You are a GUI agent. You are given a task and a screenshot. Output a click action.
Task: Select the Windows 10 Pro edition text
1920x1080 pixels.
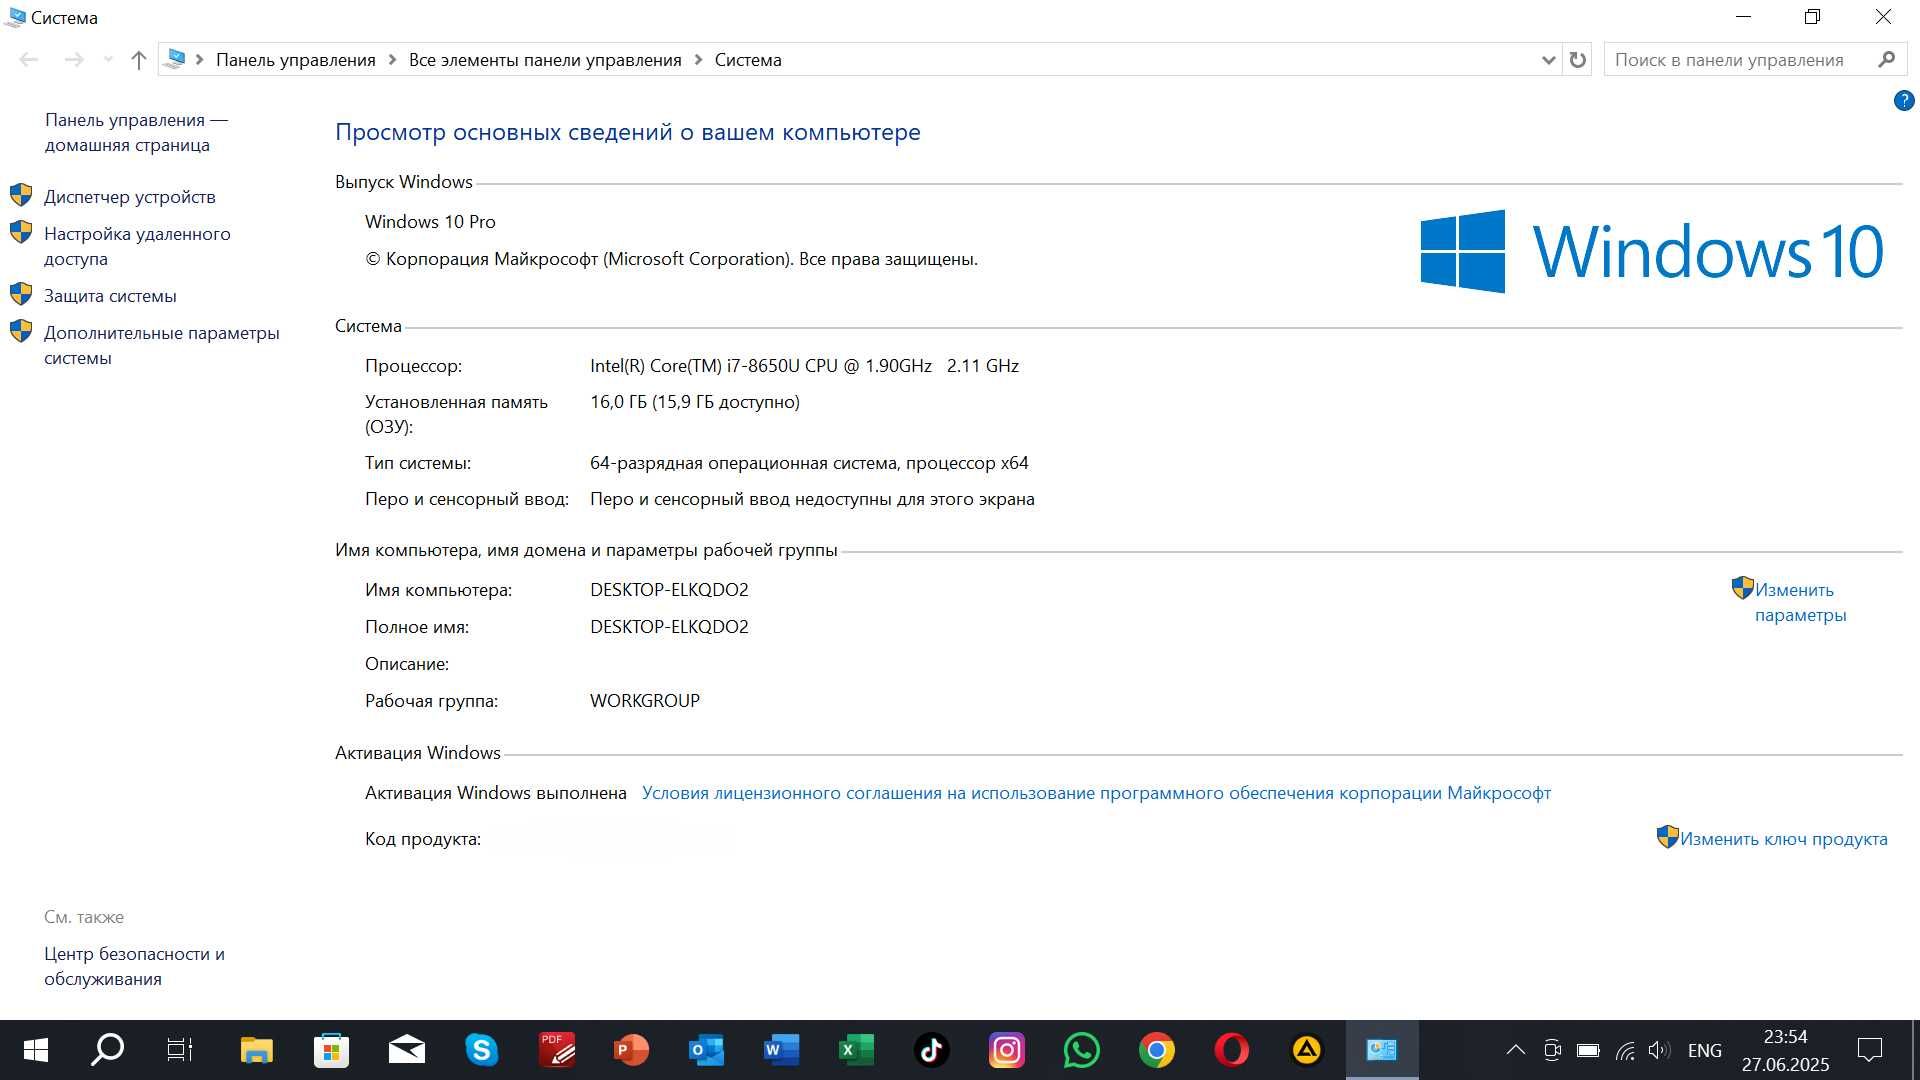pos(430,222)
